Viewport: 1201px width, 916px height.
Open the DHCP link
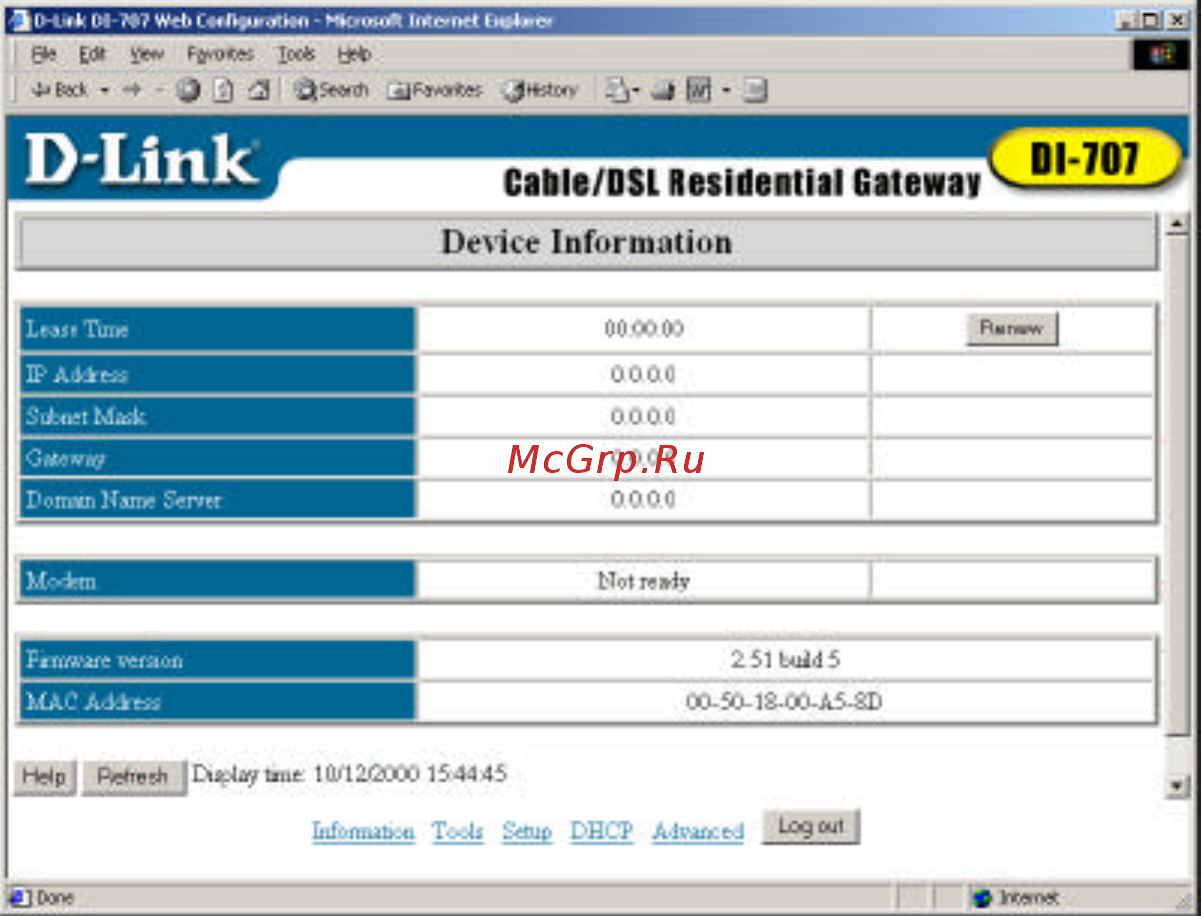point(601,831)
